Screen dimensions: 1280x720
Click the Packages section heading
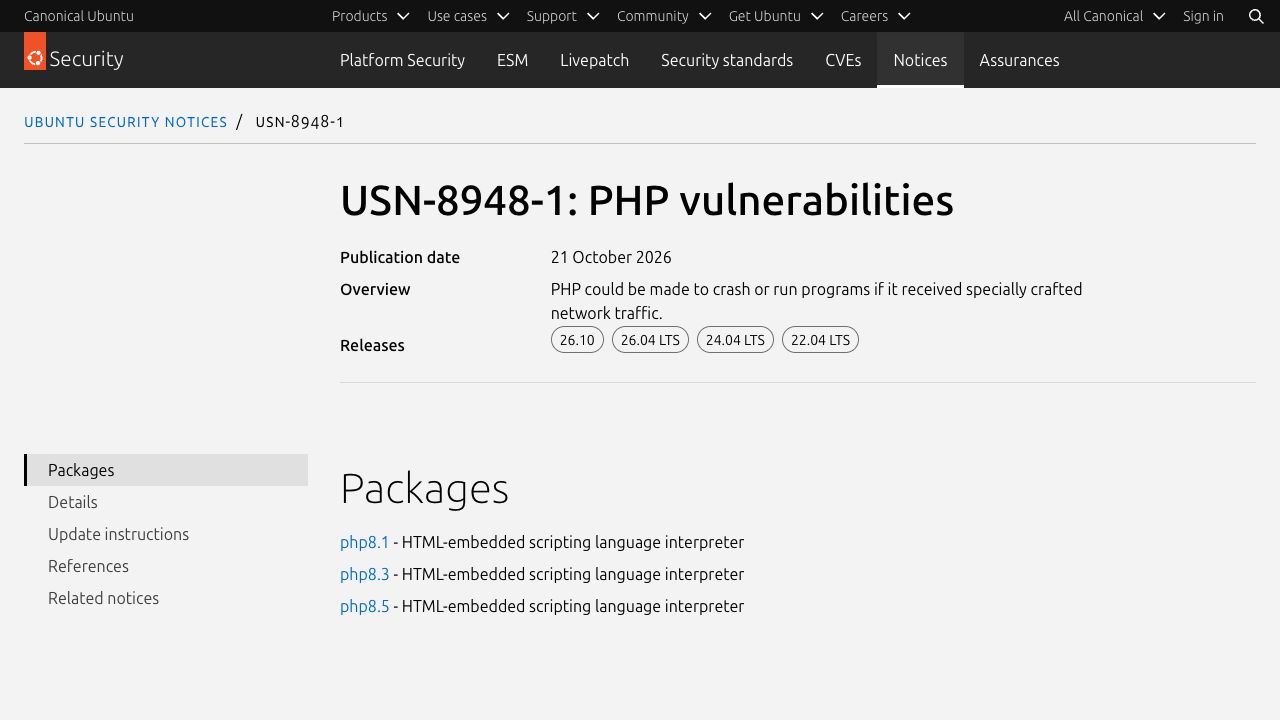tap(424, 488)
